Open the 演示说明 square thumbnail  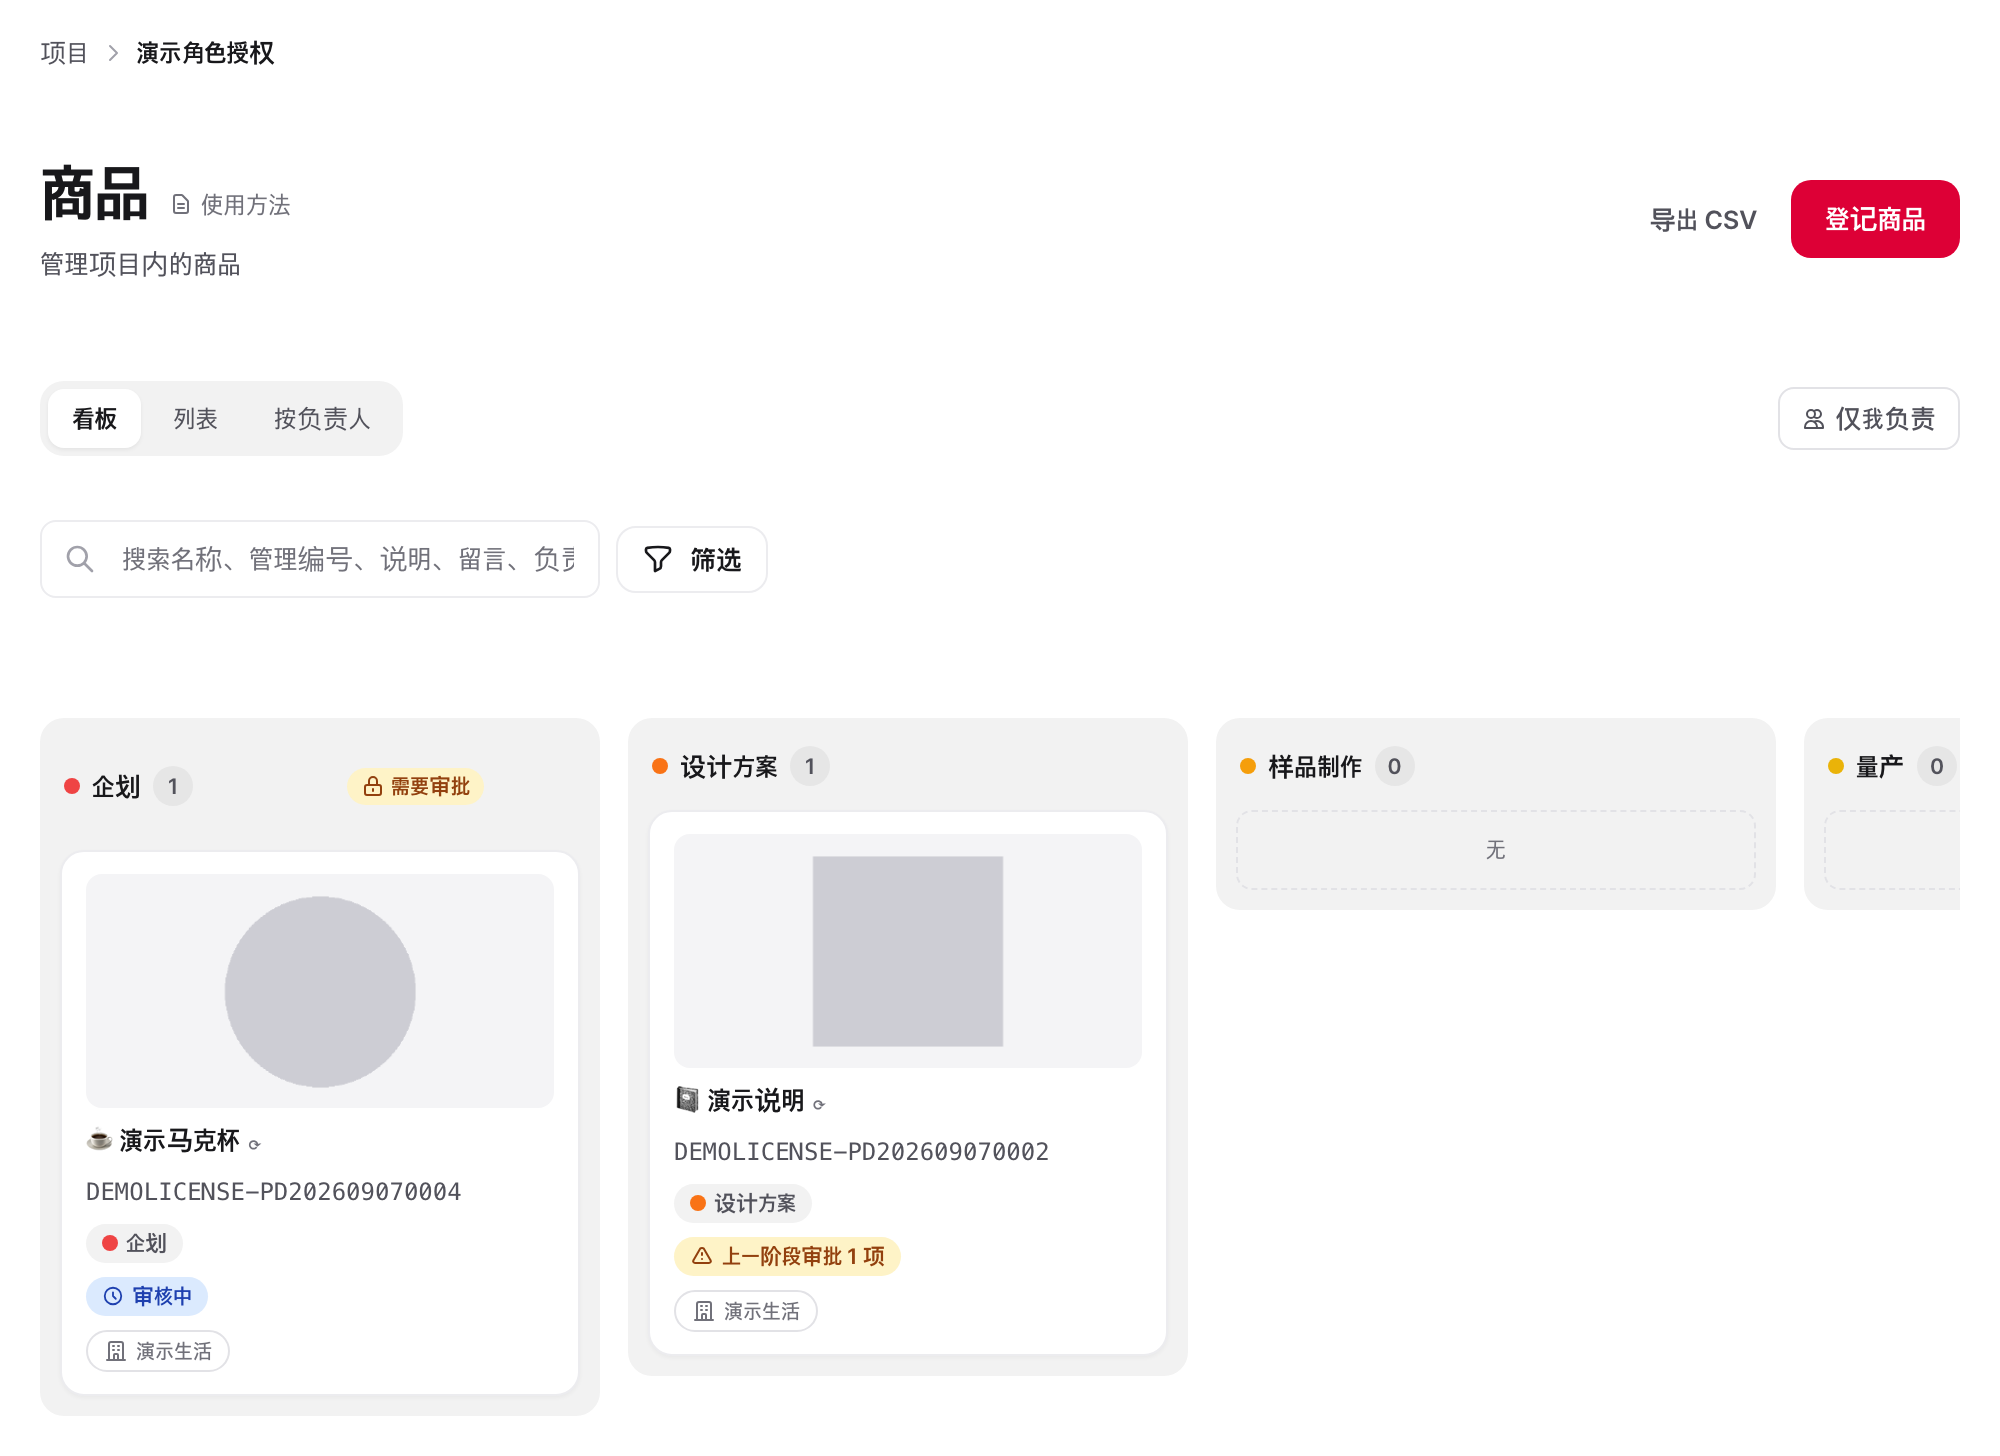(908, 951)
